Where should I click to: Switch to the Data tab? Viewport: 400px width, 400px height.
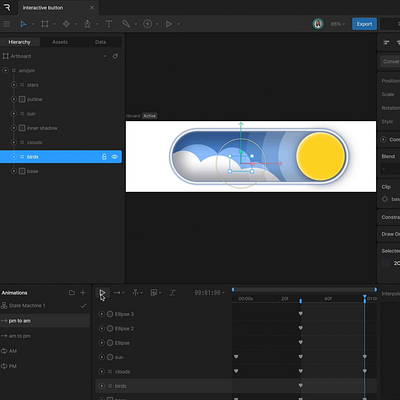100,42
